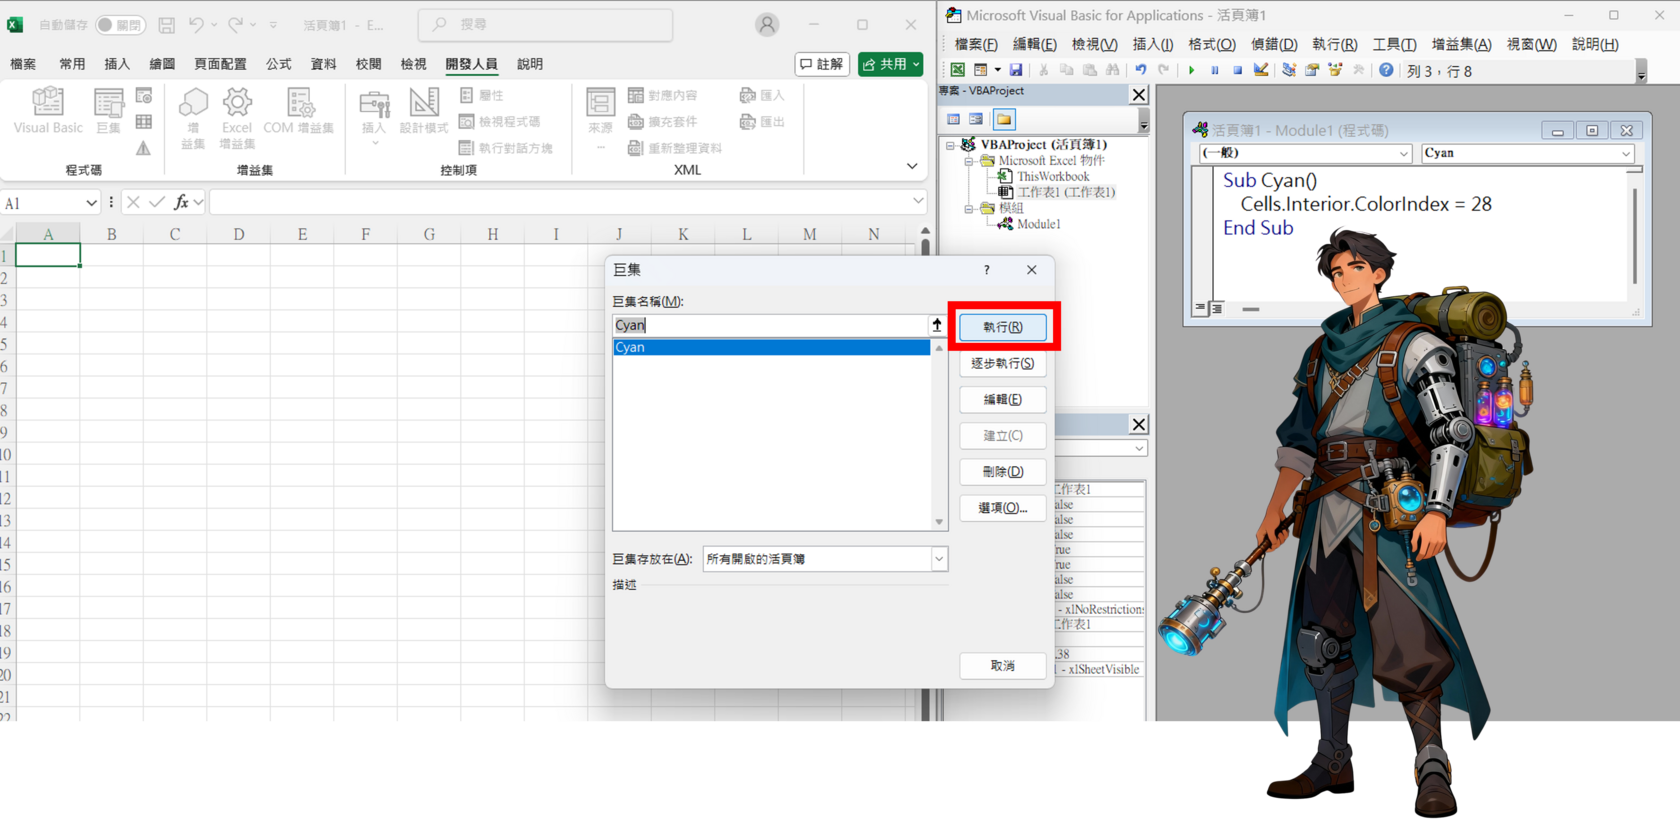1680x825 pixels.
Task: Click the Find binoculars icon in VBA toolbar
Action: [x=1112, y=70]
